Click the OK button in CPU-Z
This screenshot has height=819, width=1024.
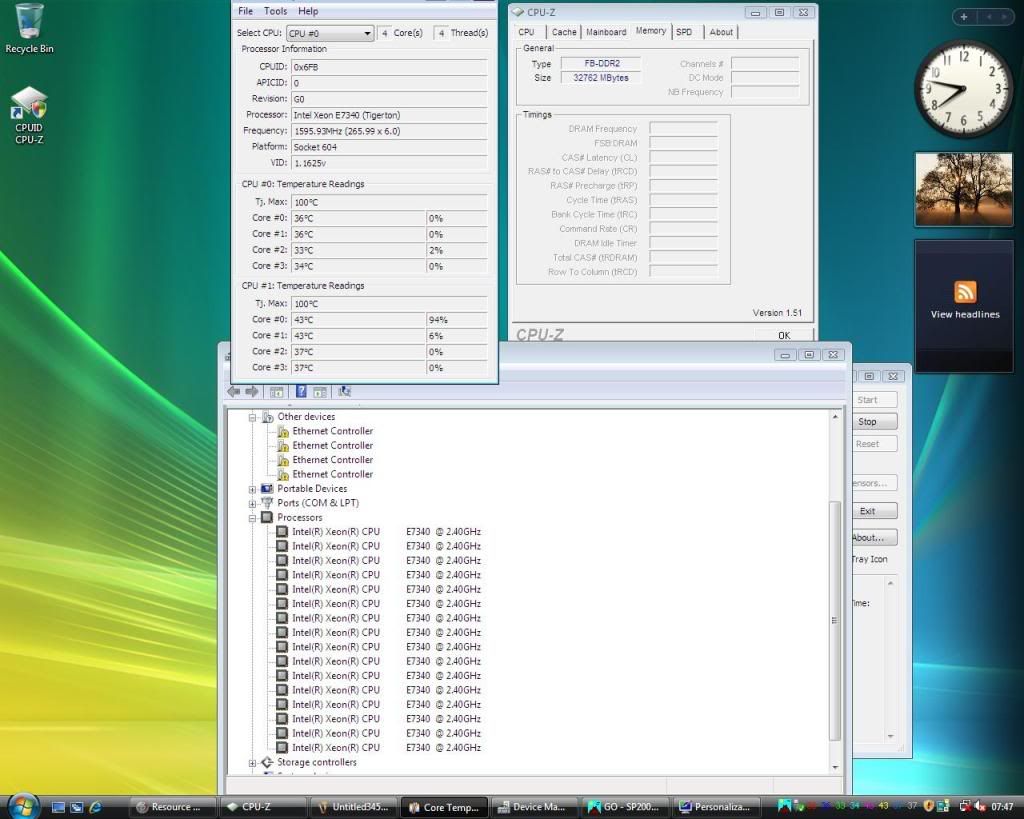click(x=784, y=335)
